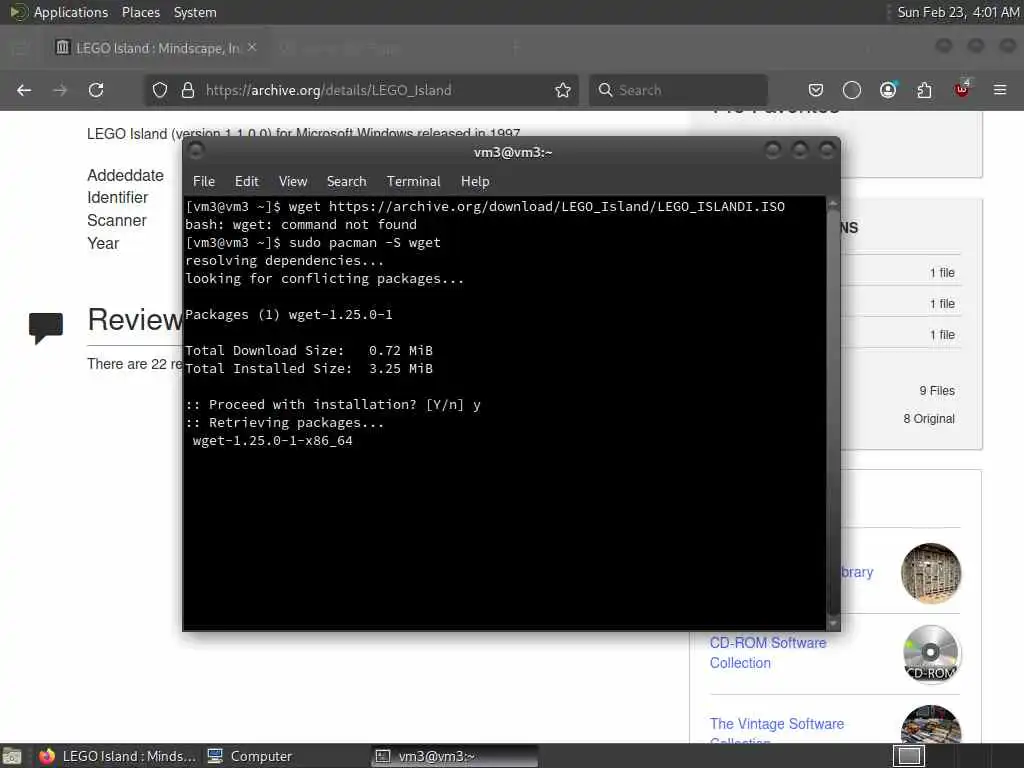Click the 'Identifier' metadata label
1024x768 pixels.
pos(118,198)
